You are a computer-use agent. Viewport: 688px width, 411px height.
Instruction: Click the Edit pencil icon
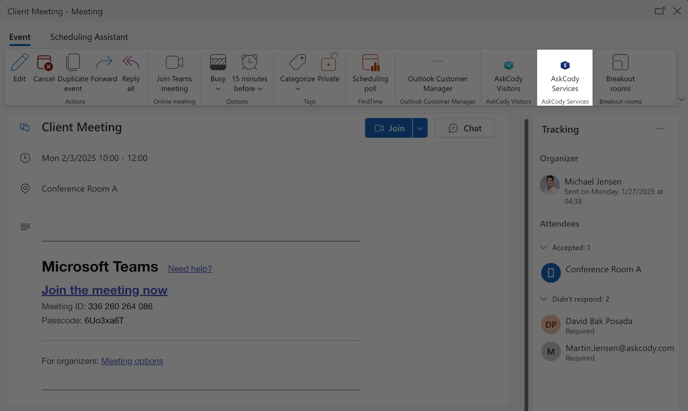pos(19,63)
